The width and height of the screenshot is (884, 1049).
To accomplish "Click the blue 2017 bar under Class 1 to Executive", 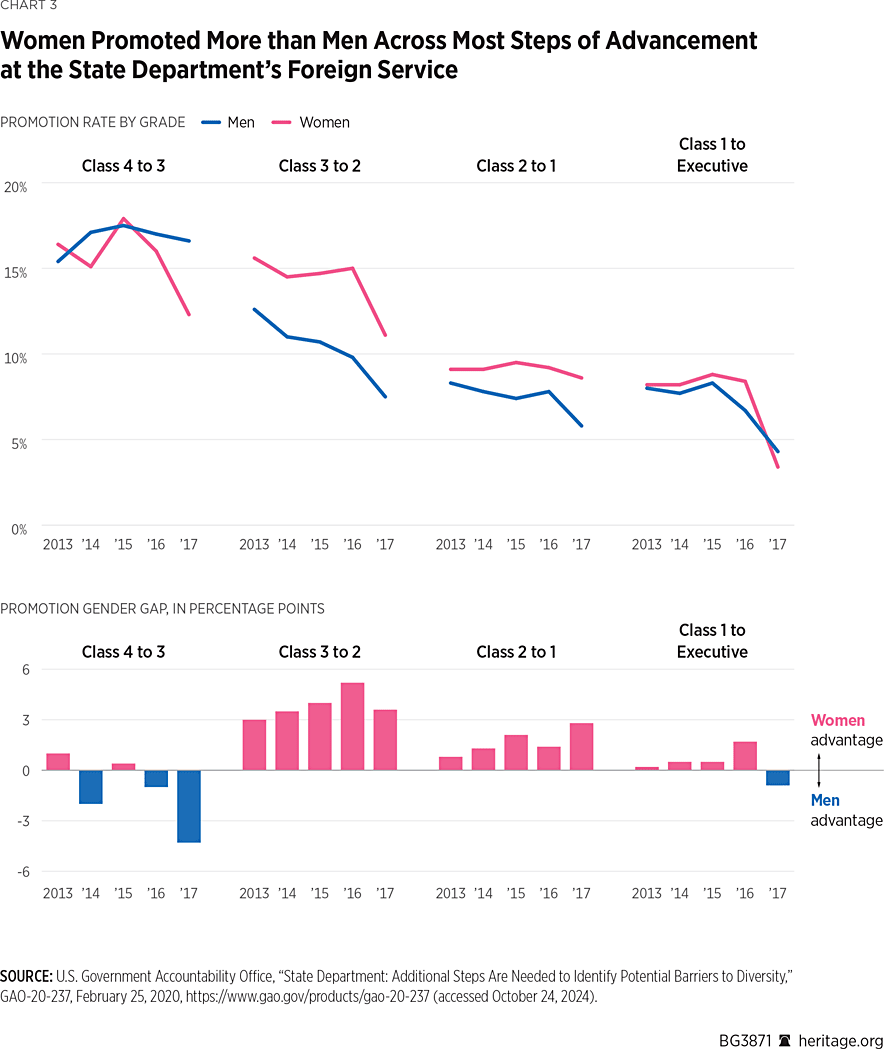I will 777,777.
